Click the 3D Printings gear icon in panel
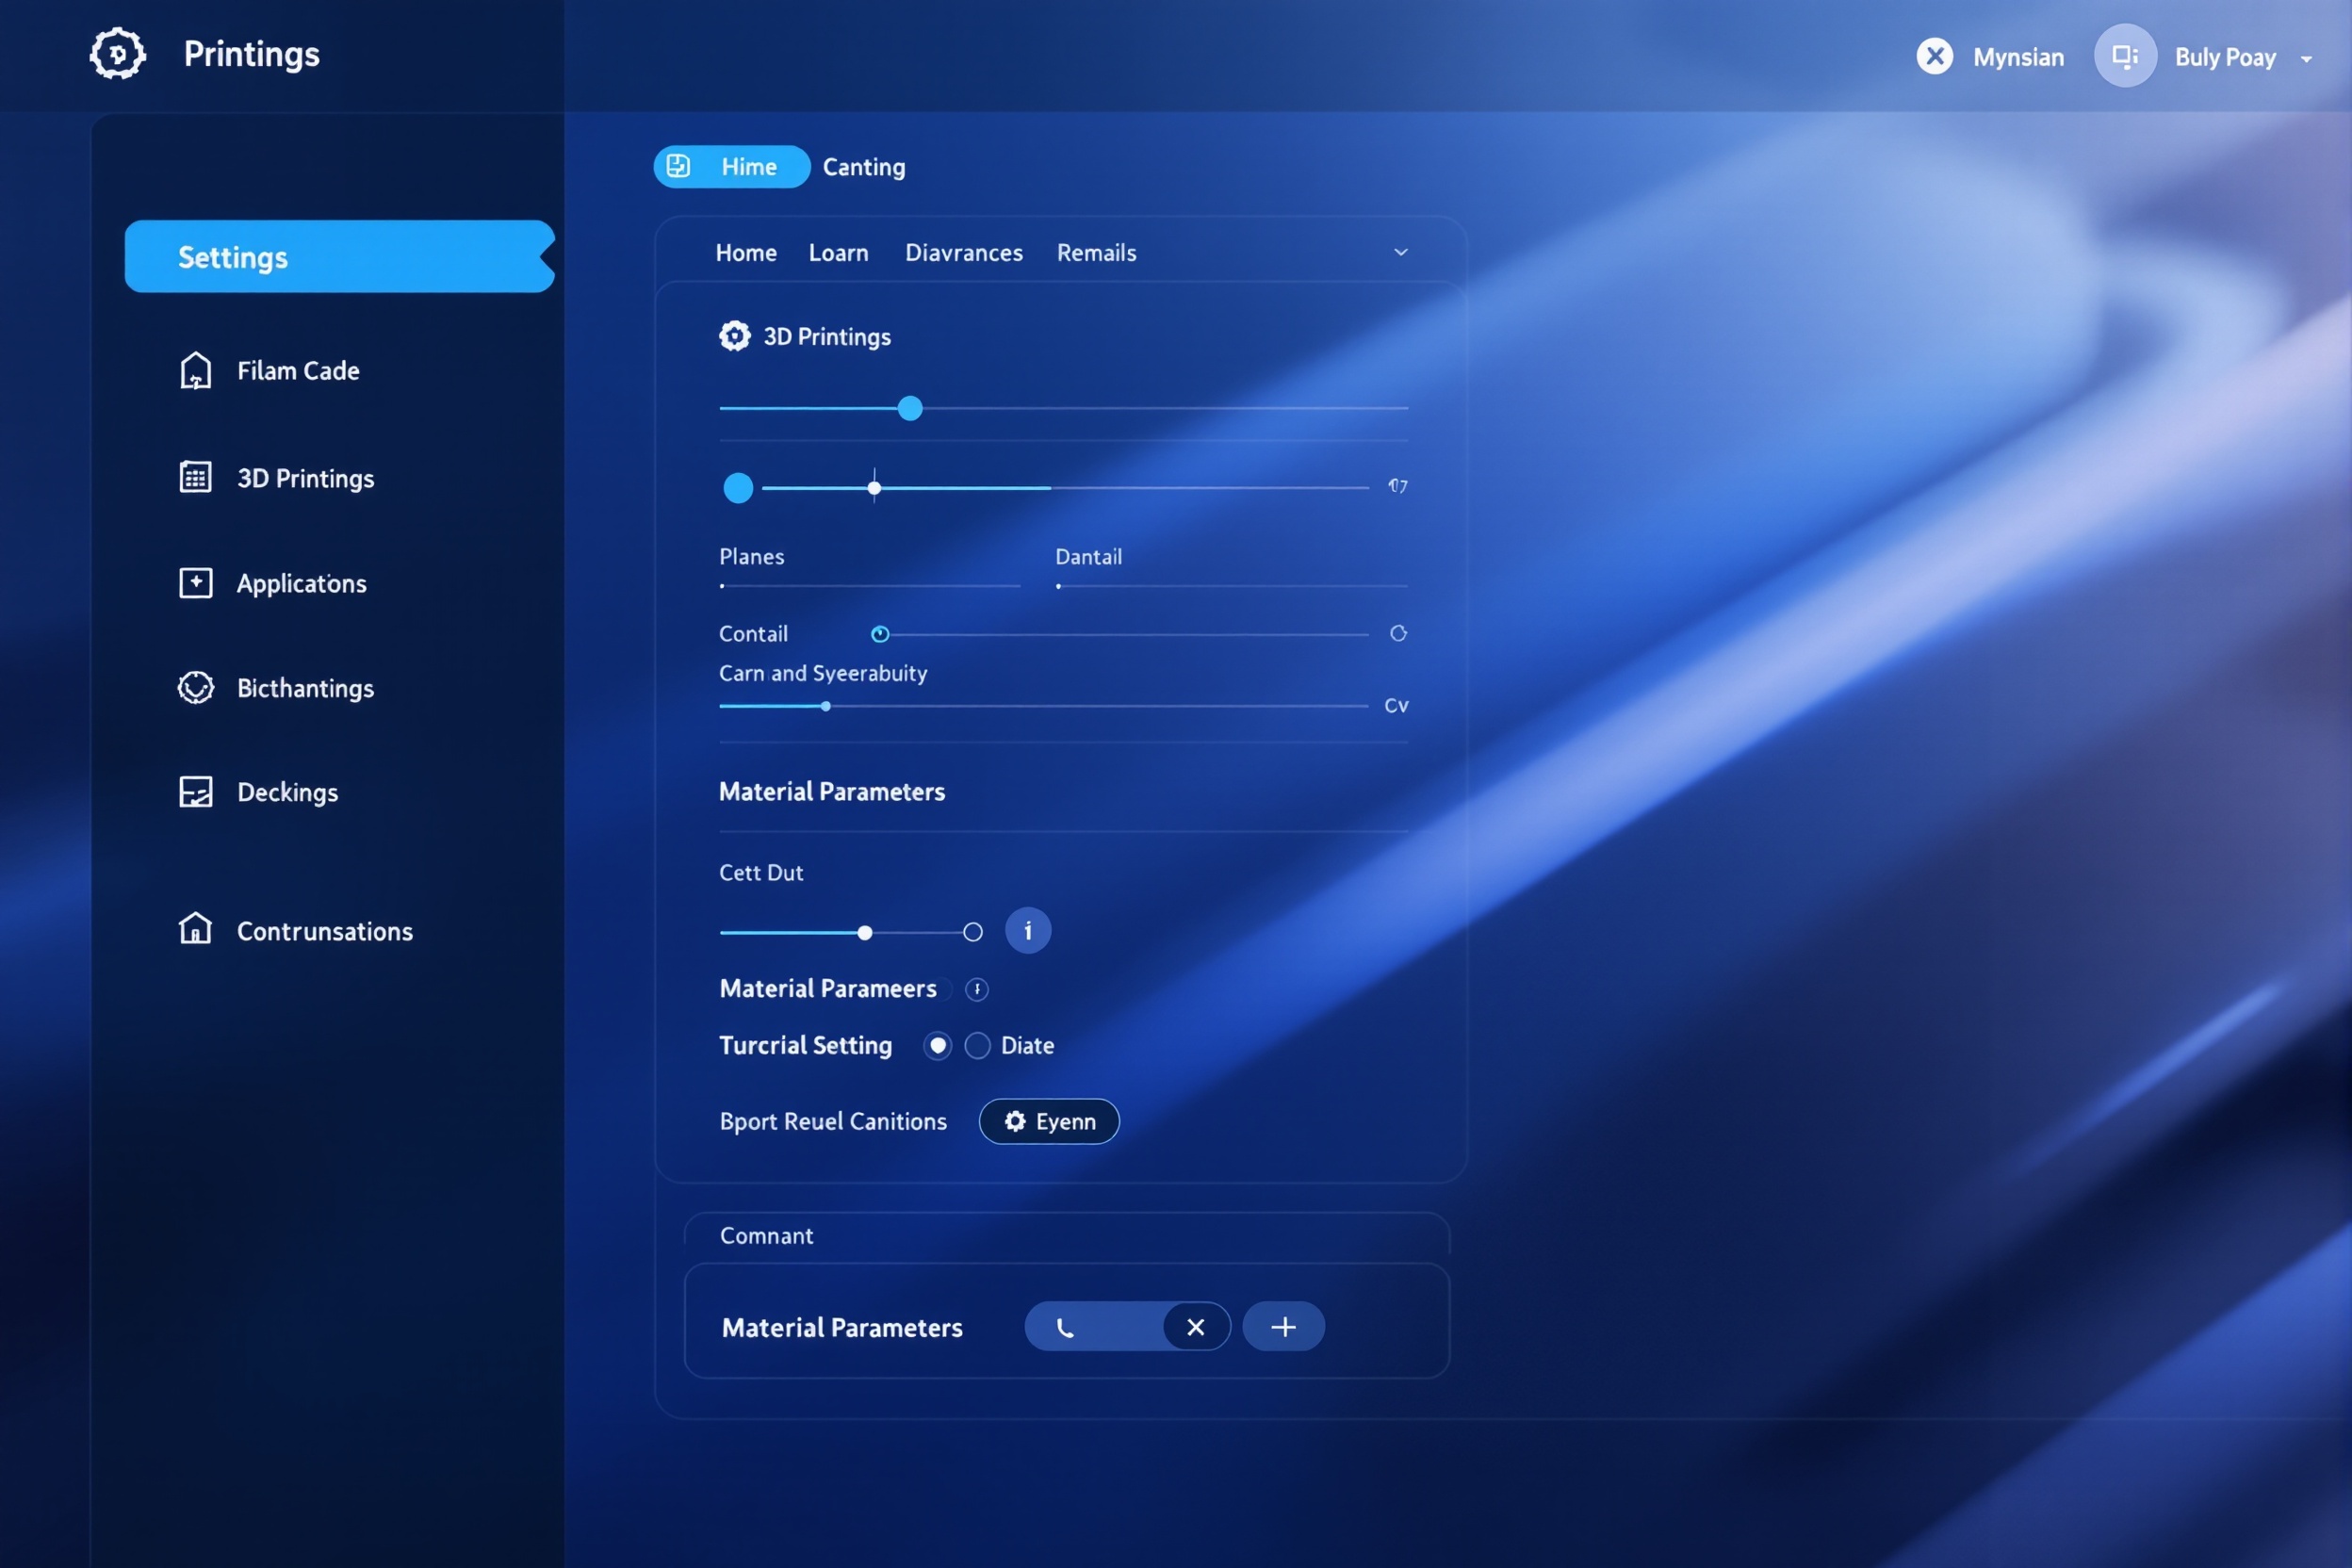2352x1568 pixels. pos(735,336)
